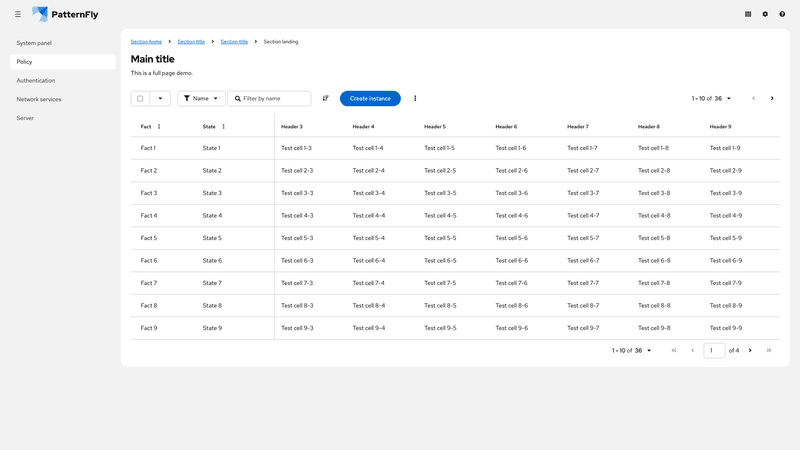This screenshot has width=800, height=450.
Task: Click the sort order icon in toolbar
Action: (326, 98)
